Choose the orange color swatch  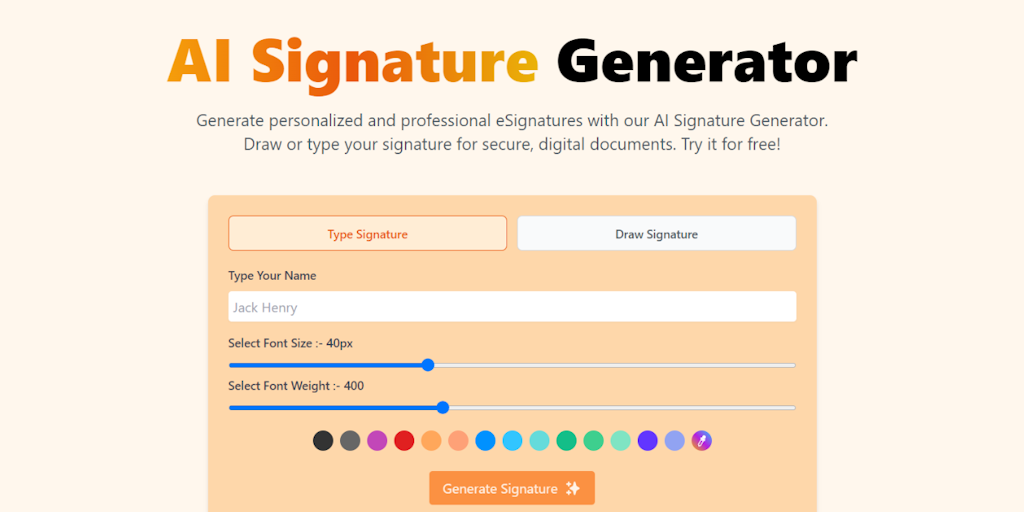(x=431, y=440)
